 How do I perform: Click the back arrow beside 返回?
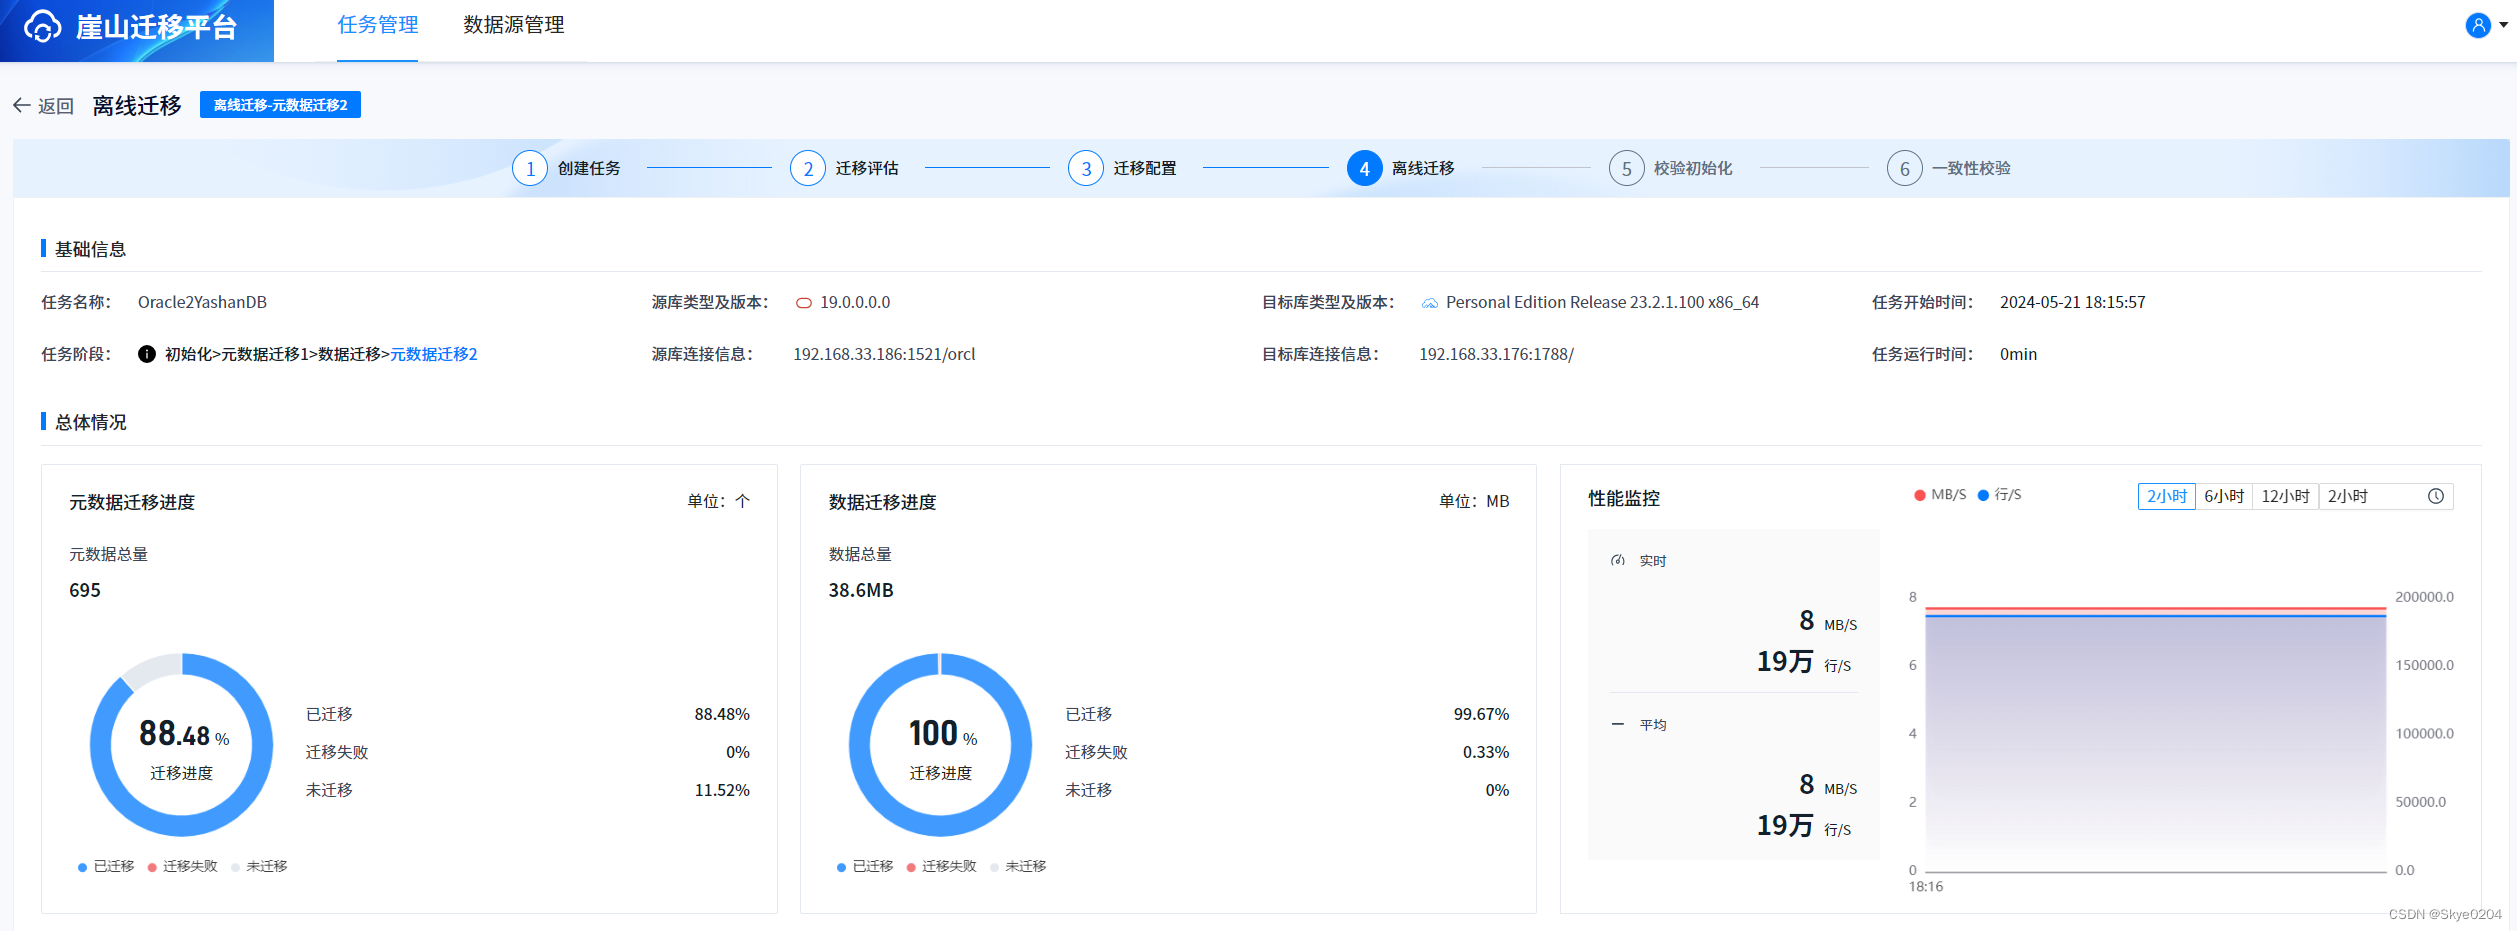click(22, 104)
